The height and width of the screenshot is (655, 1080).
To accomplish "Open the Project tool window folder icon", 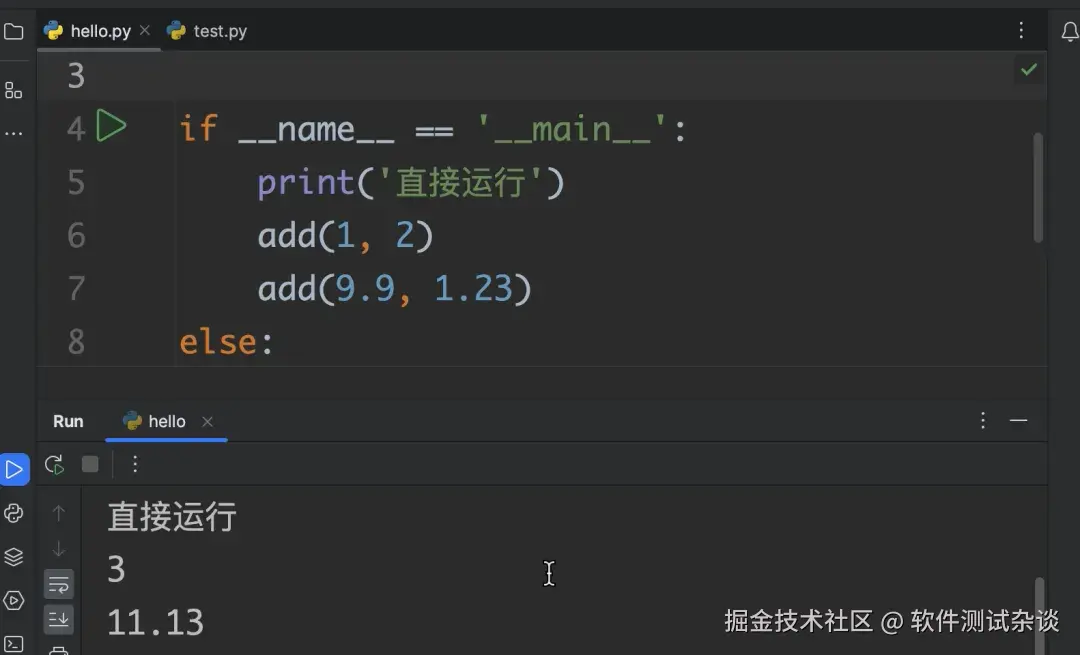I will [14, 30].
